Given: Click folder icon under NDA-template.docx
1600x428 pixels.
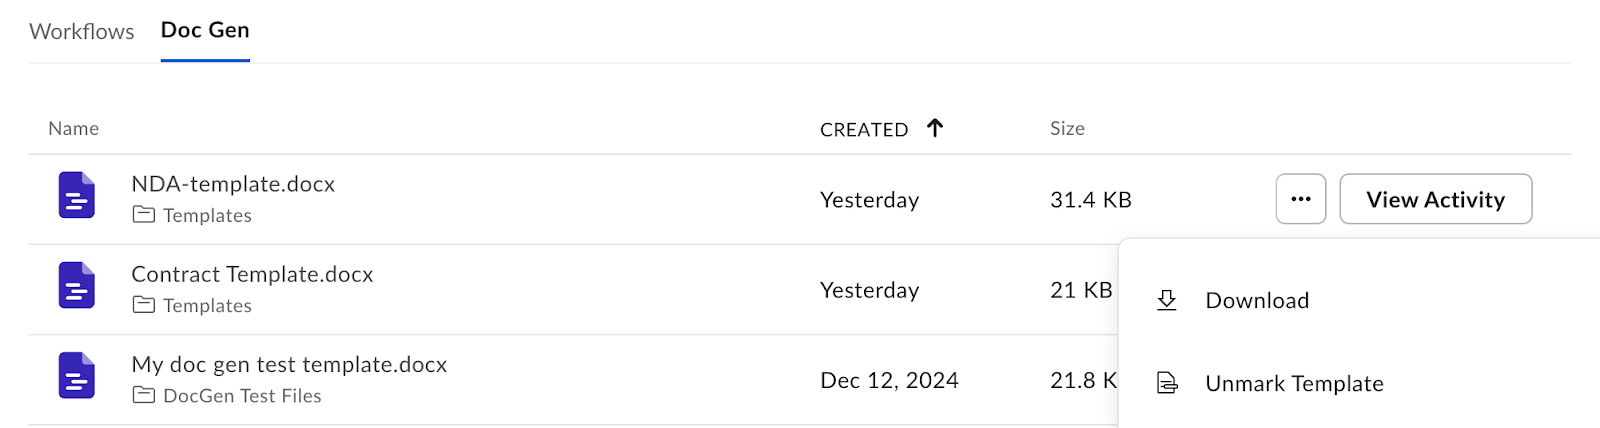Looking at the screenshot, I should [144, 215].
